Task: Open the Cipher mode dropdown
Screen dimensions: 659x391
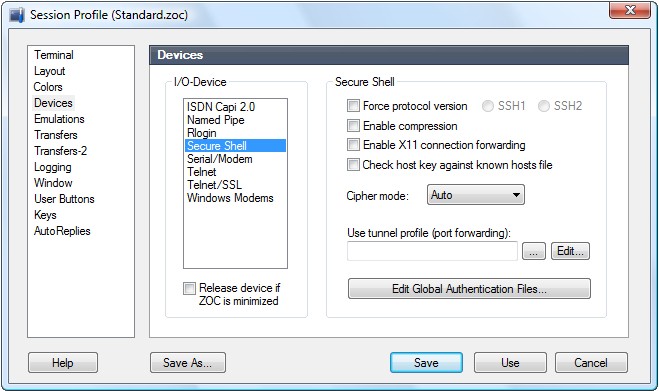Action: point(476,195)
